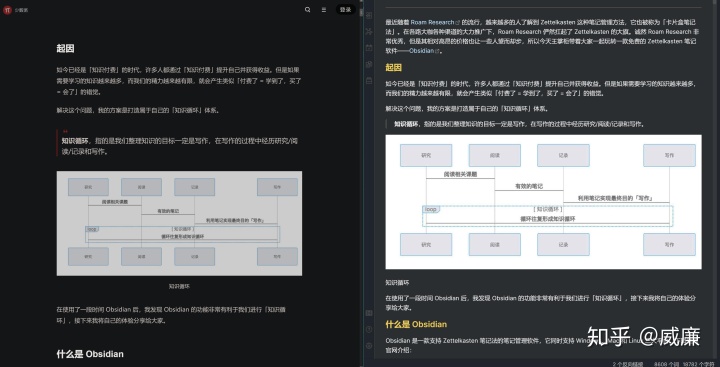Click the 知识循环 caption under web diagram
This screenshot has height=367, width=720.
pyautogui.click(x=179, y=286)
